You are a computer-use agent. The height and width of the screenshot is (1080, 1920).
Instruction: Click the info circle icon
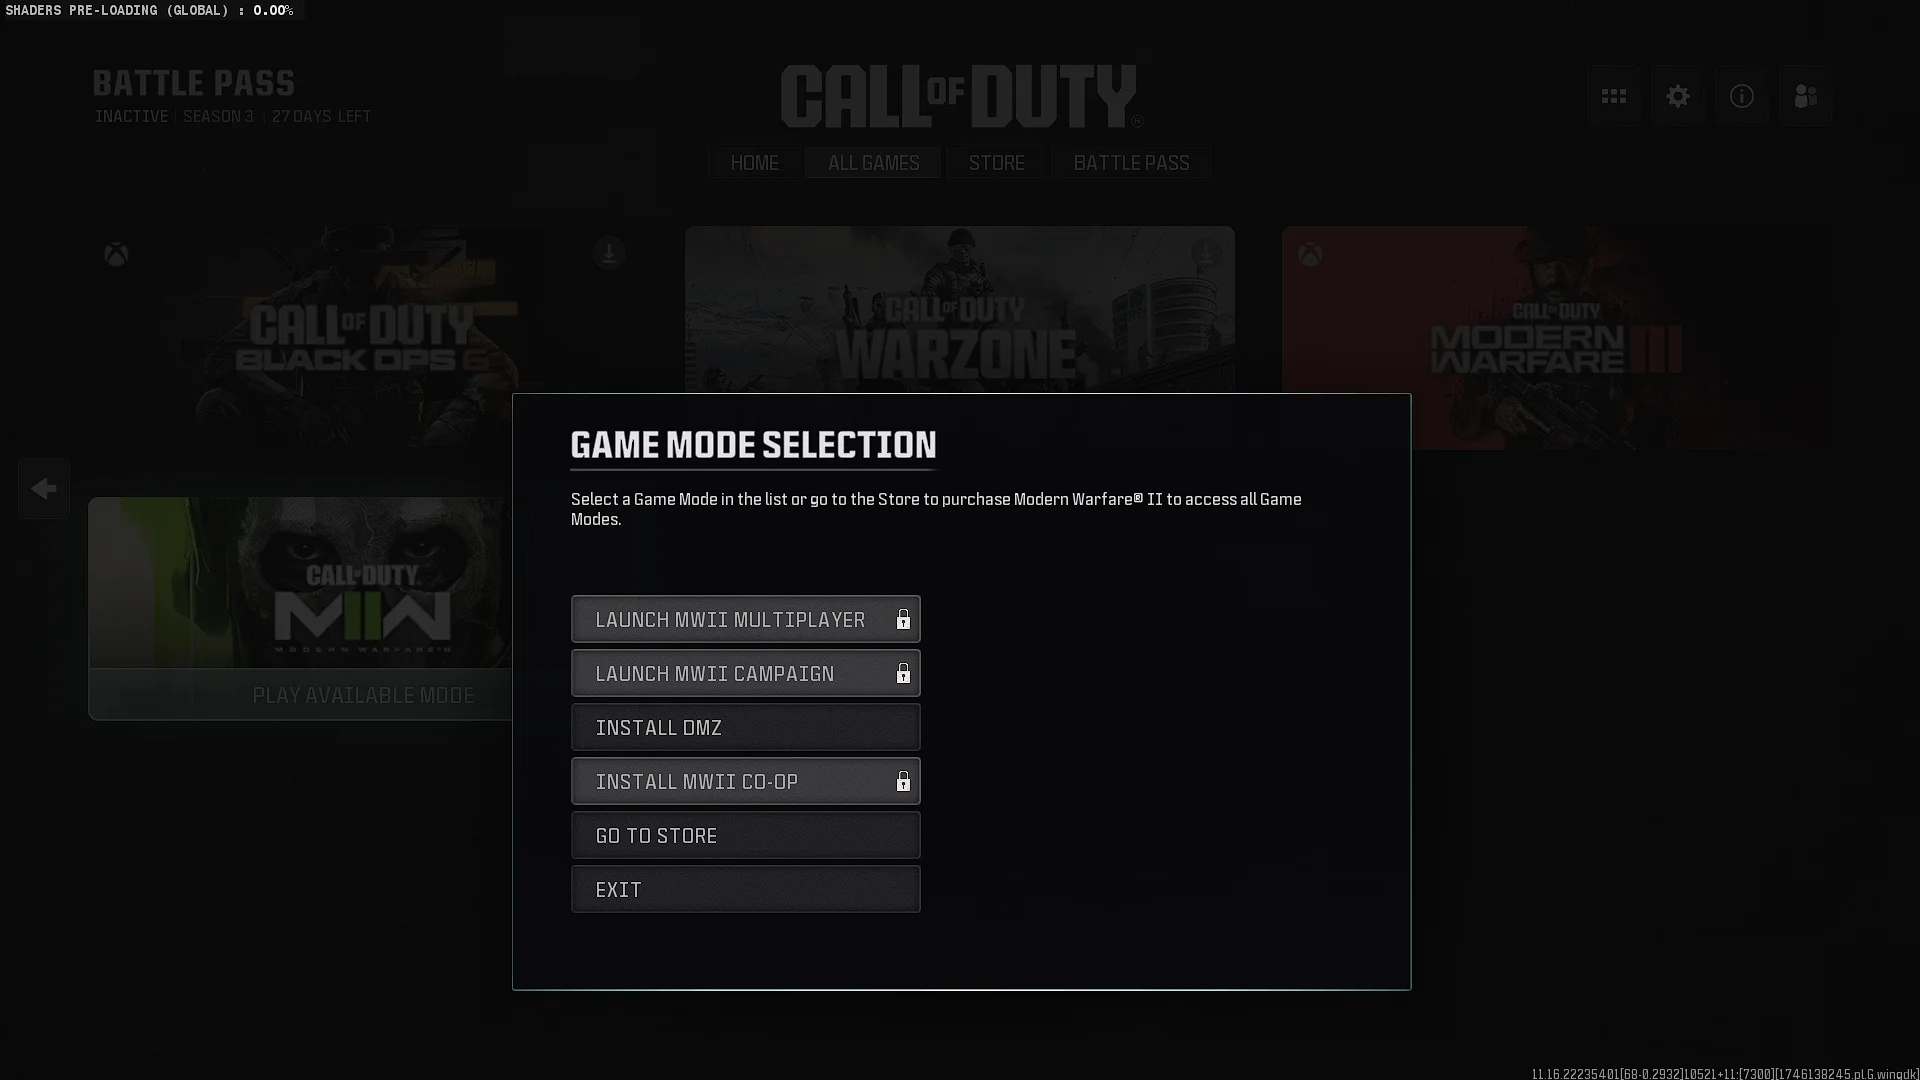[x=1742, y=96]
